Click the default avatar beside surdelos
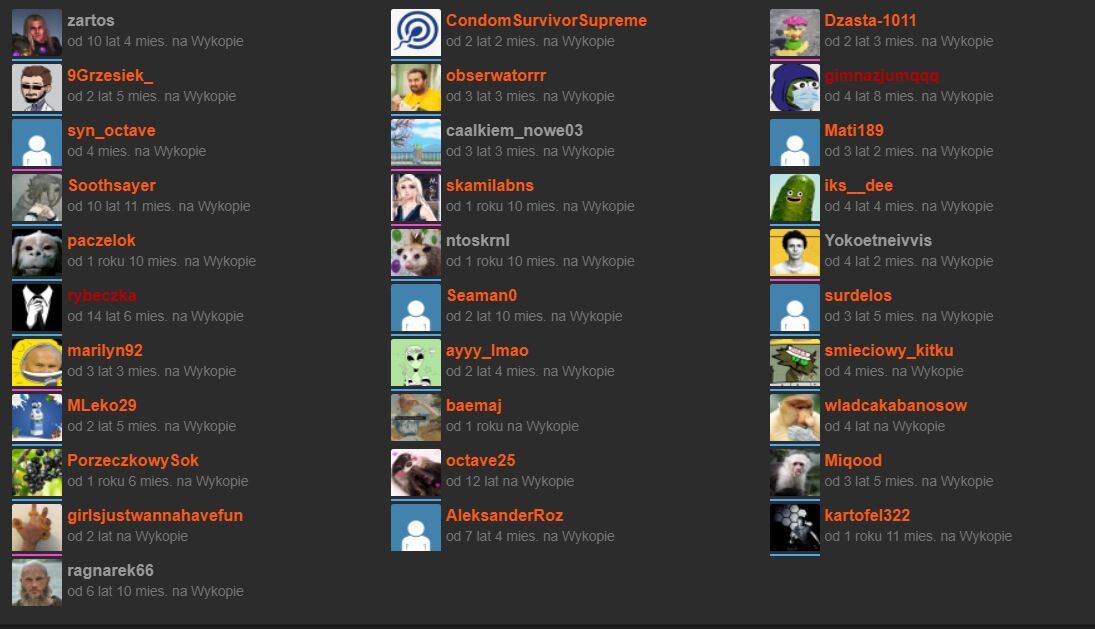The height and width of the screenshot is (629, 1095). (x=794, y=308)
